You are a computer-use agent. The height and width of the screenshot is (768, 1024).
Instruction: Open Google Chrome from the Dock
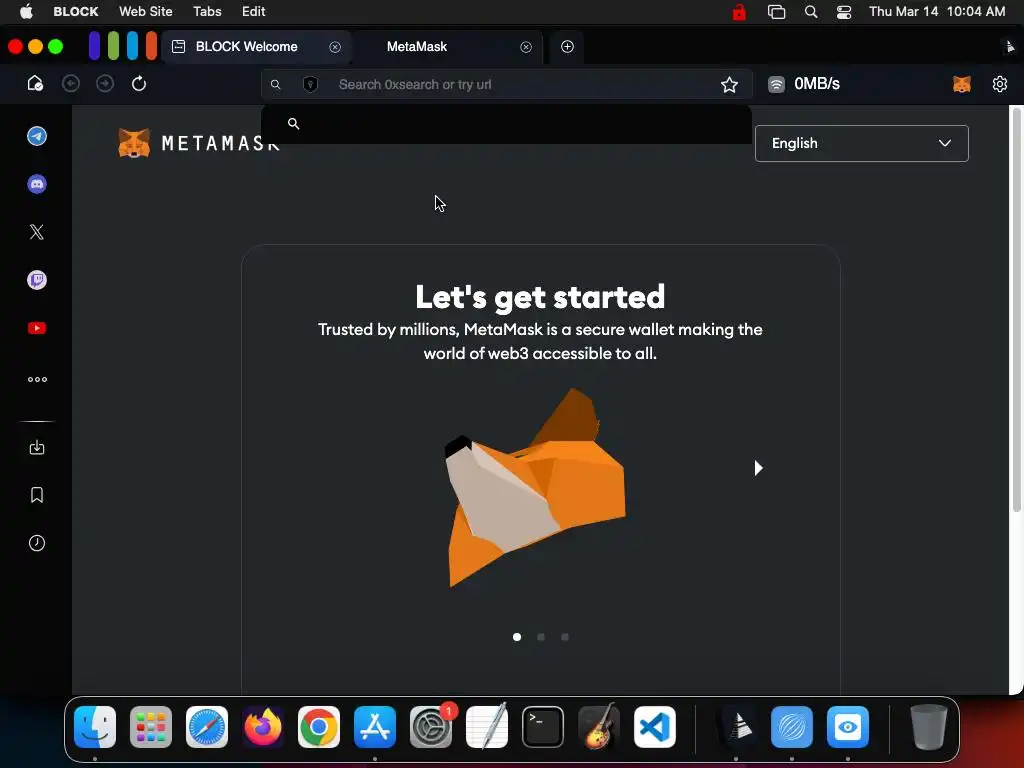pos(319,727)
